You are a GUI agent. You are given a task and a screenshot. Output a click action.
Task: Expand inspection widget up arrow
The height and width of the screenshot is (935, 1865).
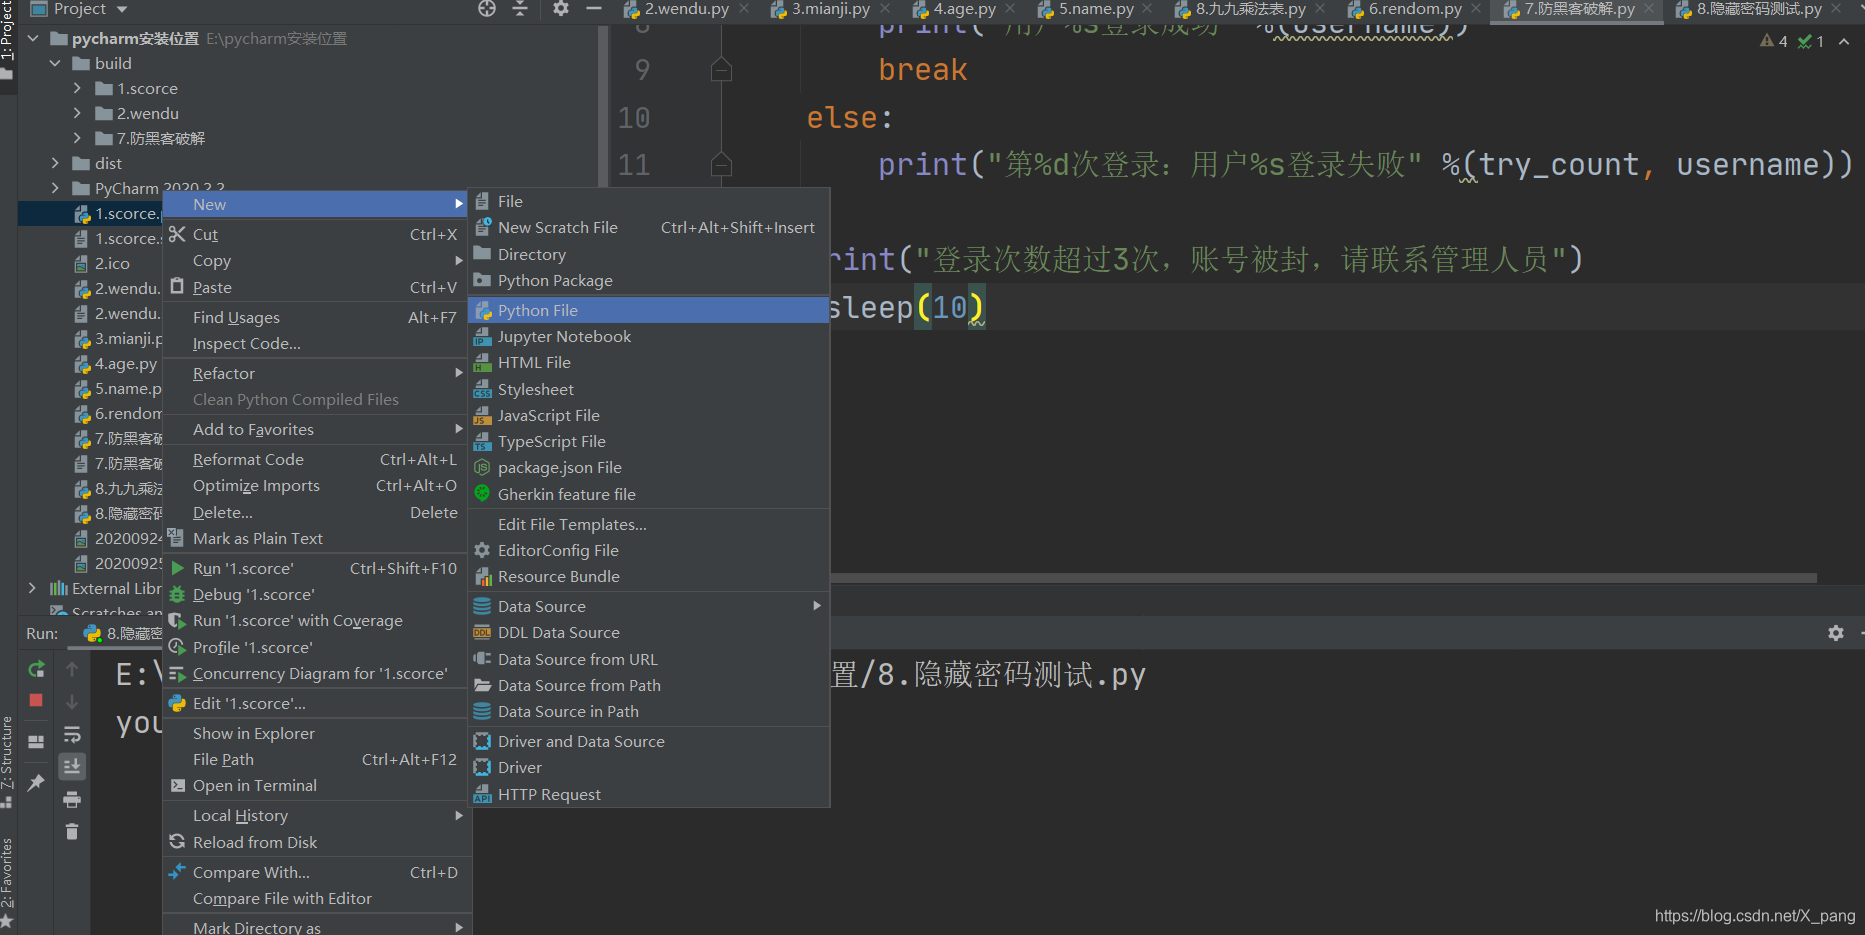(1844, 41)
